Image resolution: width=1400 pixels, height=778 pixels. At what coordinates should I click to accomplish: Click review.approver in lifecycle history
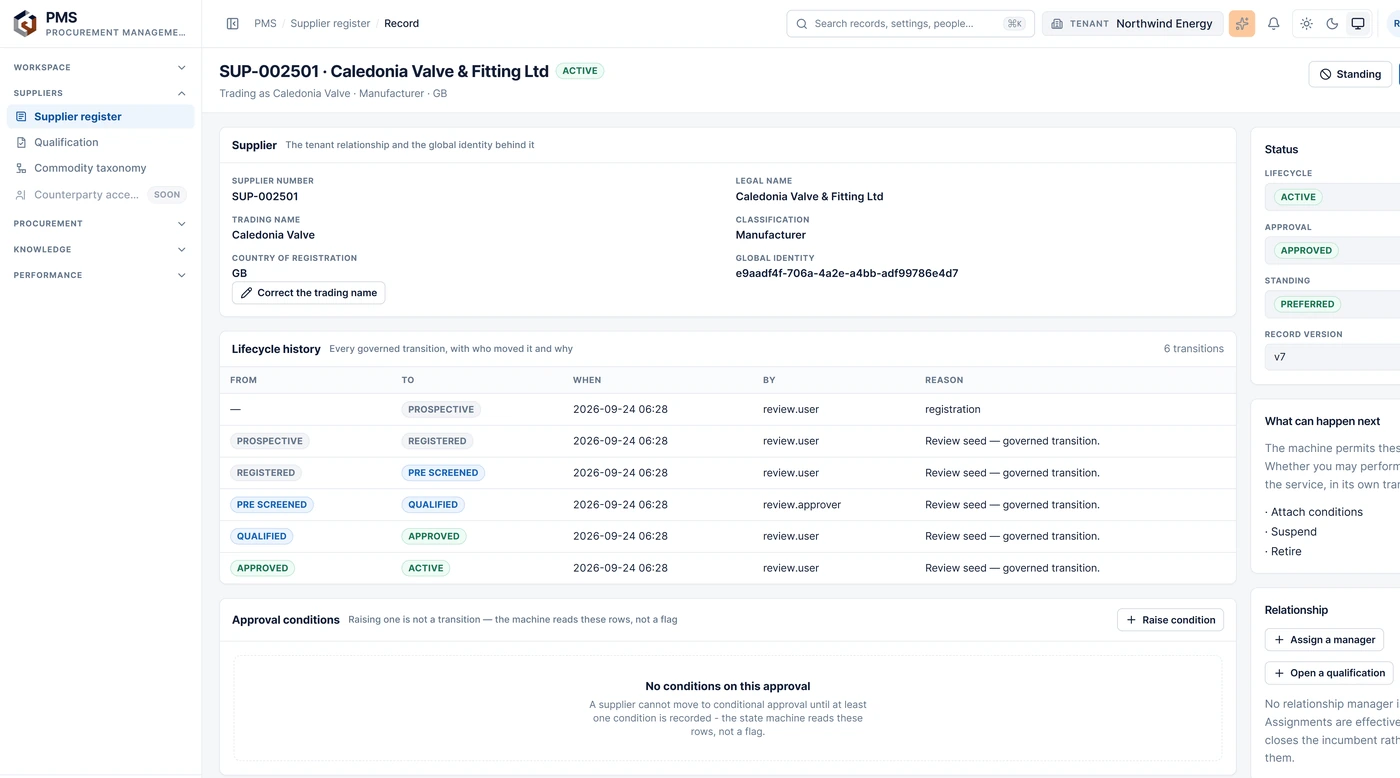802,505
